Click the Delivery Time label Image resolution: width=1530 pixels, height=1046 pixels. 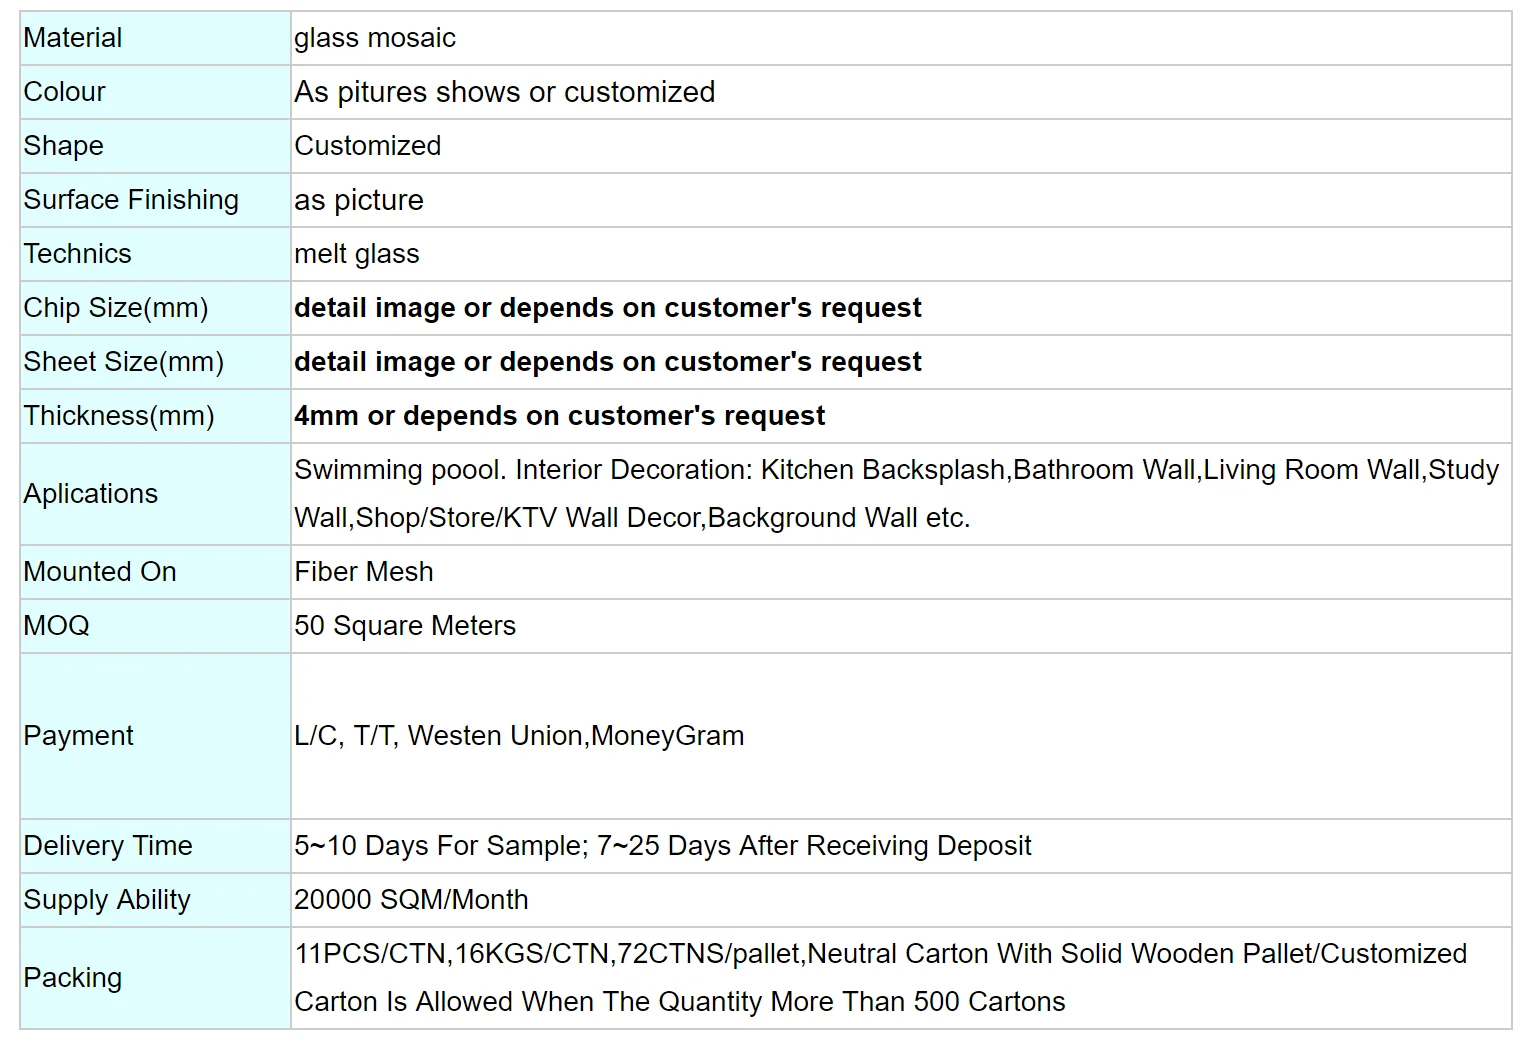pos(108,846)
